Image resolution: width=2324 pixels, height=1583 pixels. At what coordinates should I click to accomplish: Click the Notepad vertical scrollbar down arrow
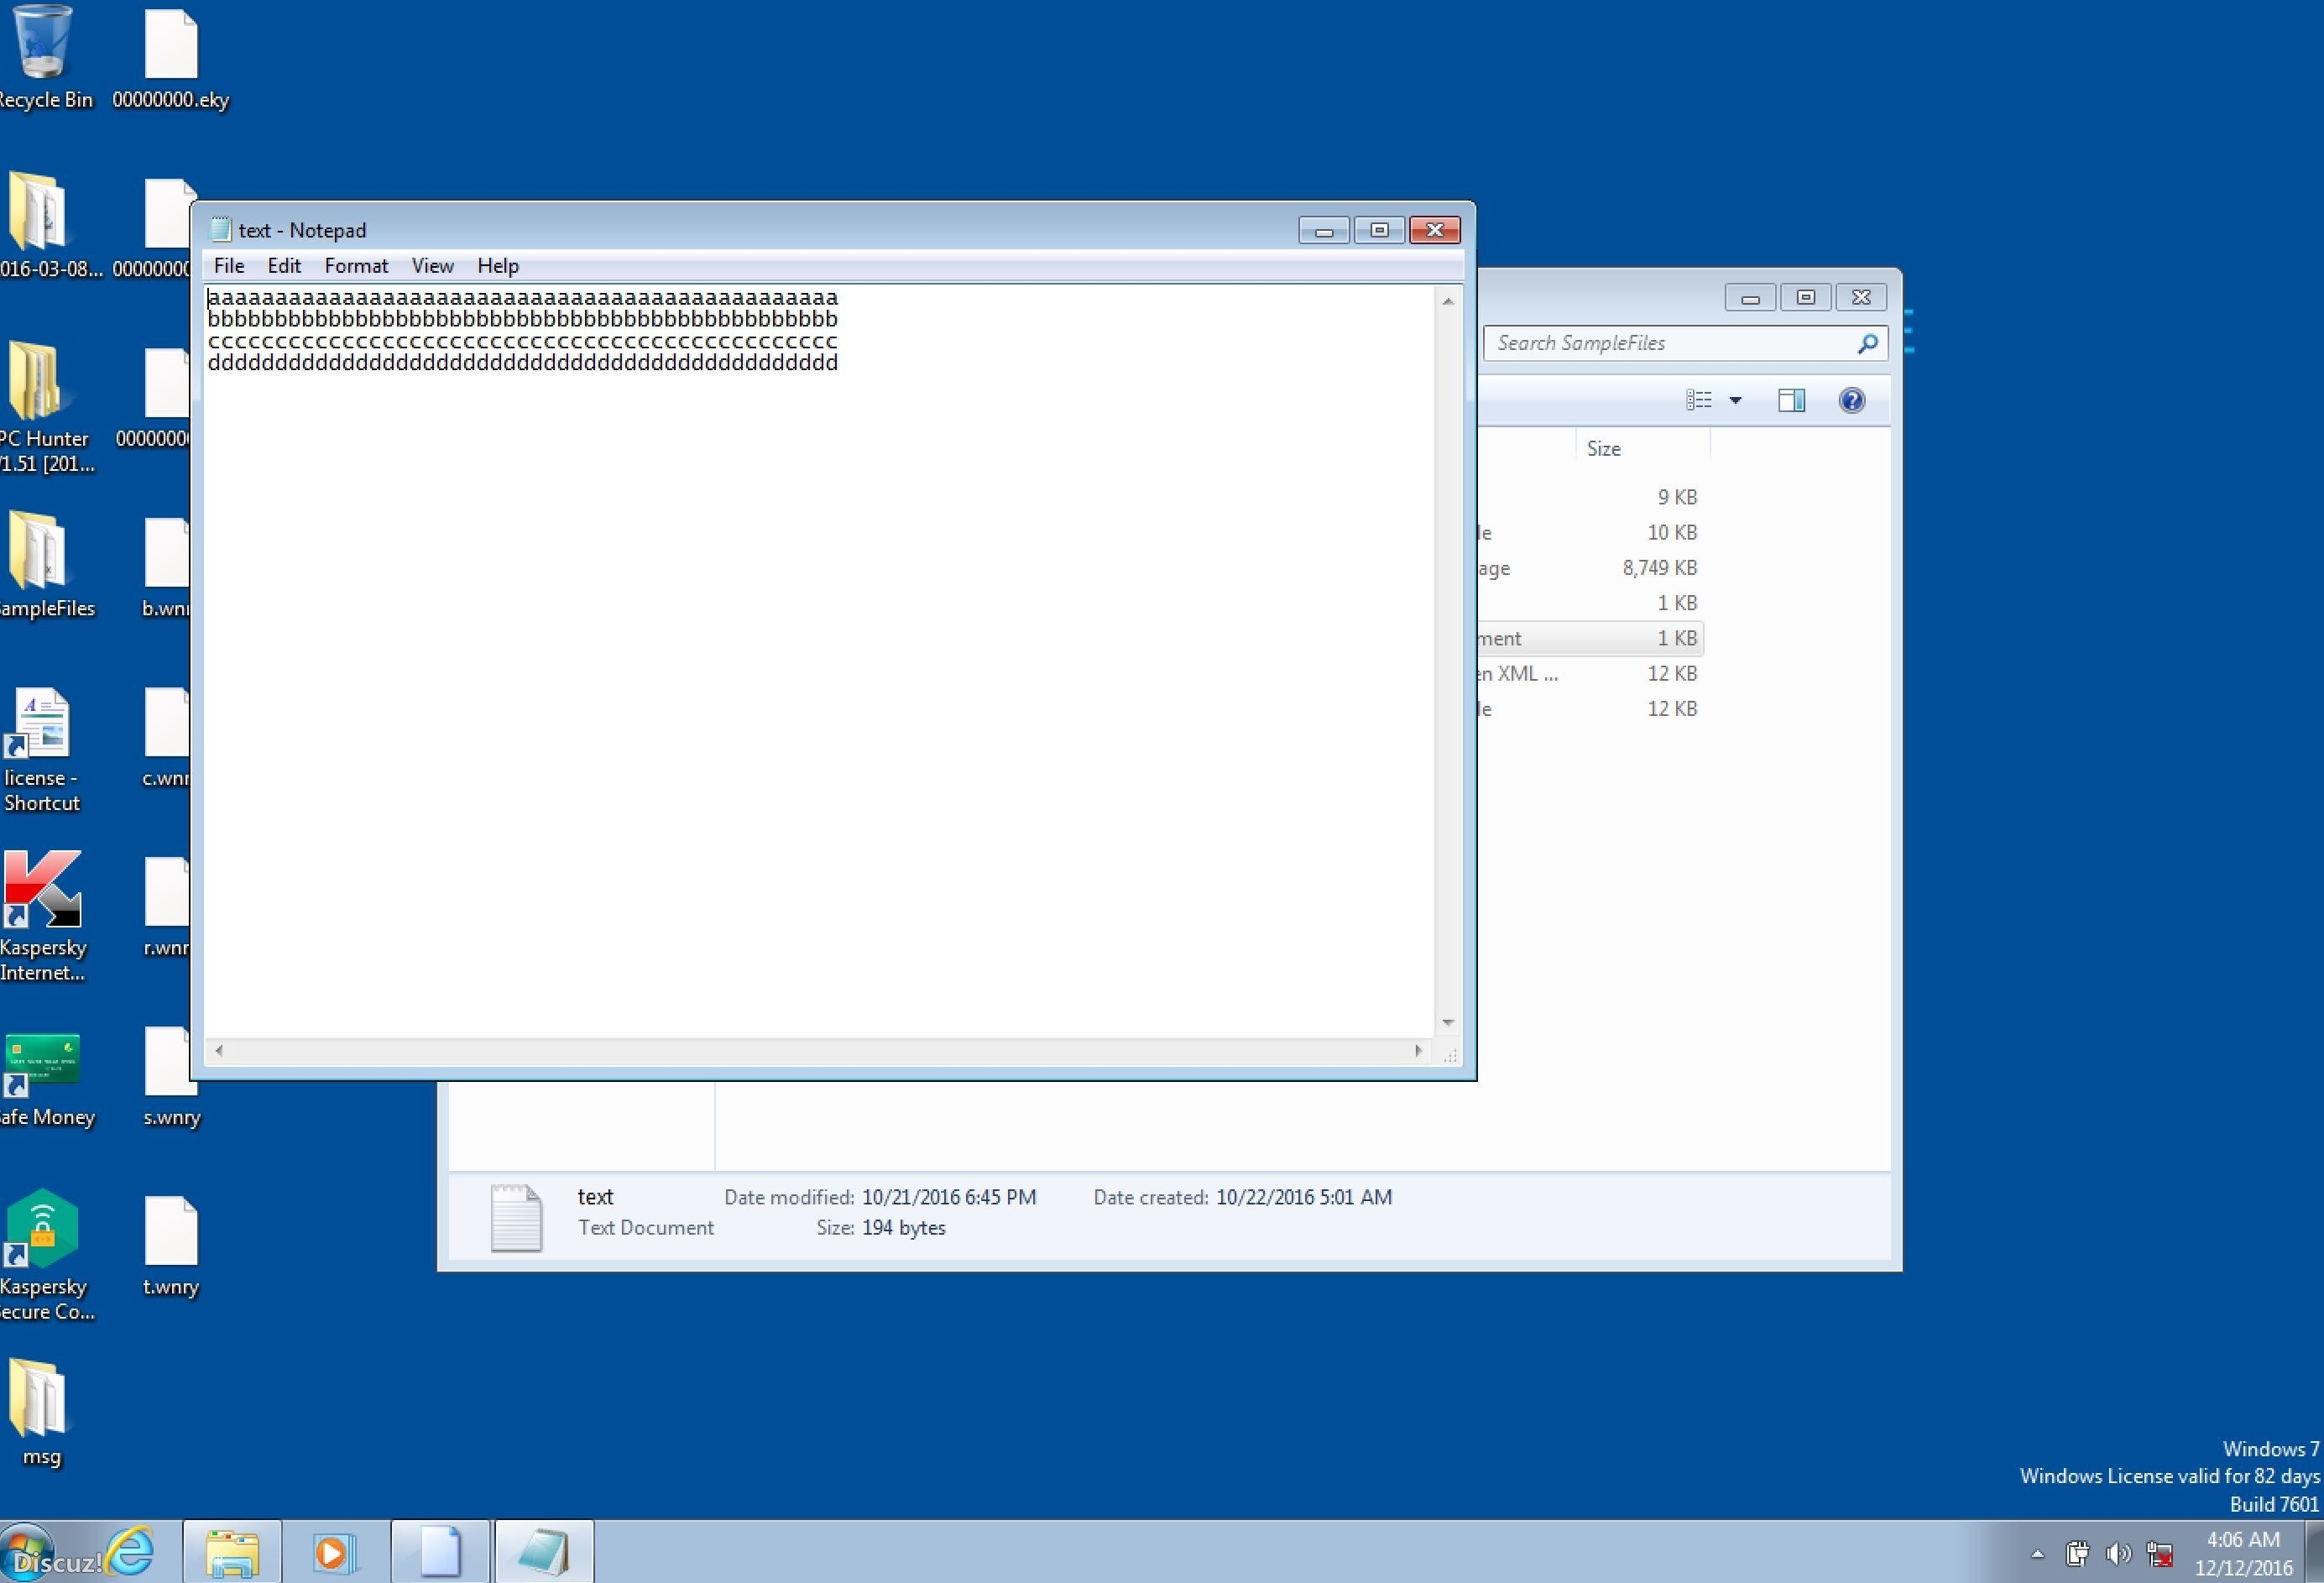tap(1447, 1022)
